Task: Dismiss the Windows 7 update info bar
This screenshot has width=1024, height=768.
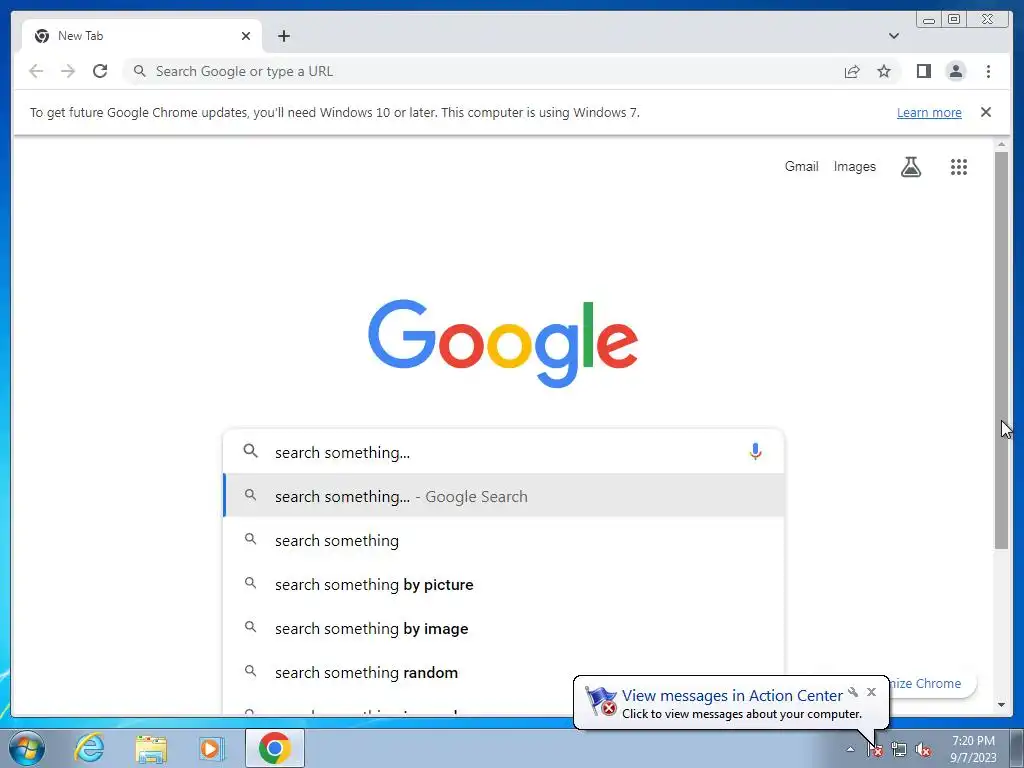Action: [x=986, y=112]
